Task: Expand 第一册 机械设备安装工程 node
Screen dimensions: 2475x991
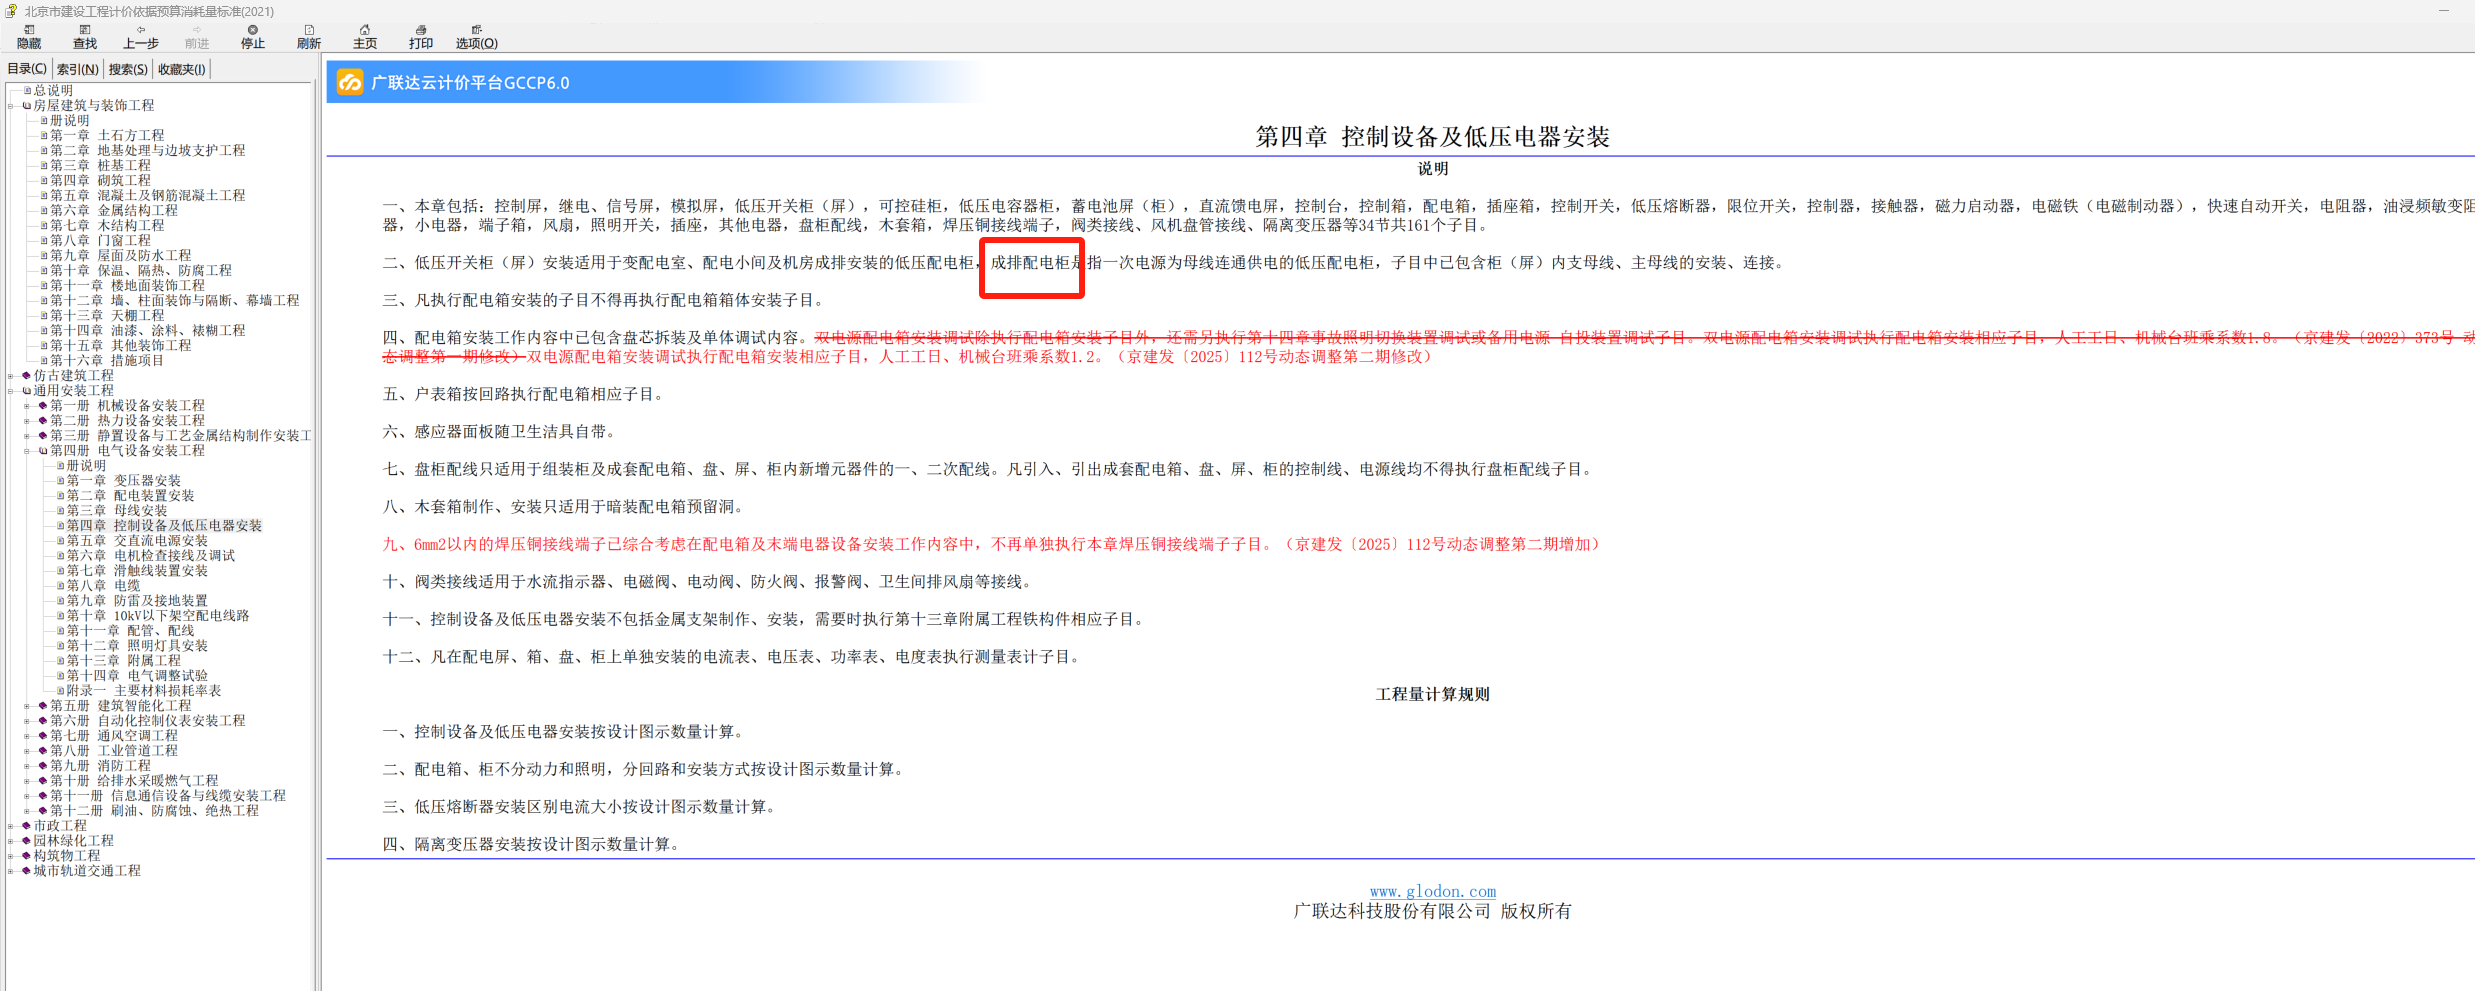Action: pos(28,406)
